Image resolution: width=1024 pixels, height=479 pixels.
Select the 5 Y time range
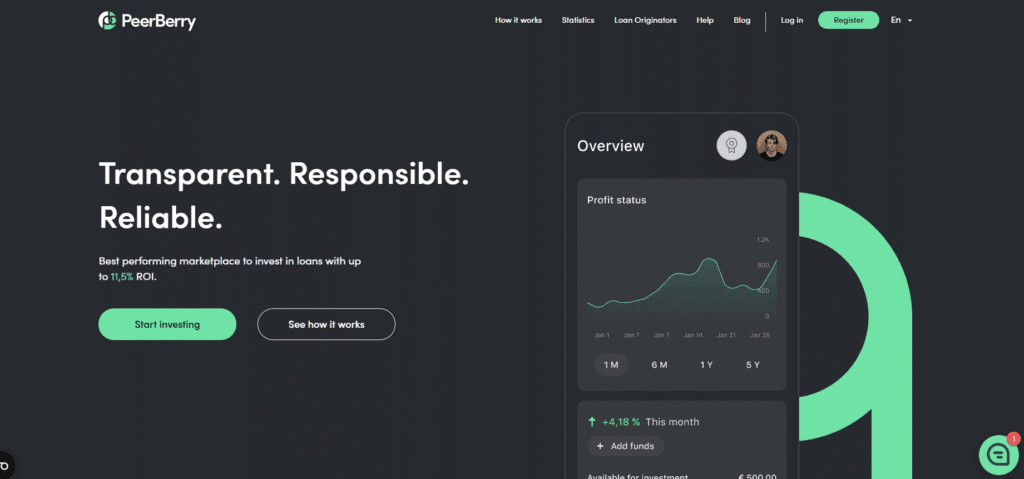(x=753, y=365)
